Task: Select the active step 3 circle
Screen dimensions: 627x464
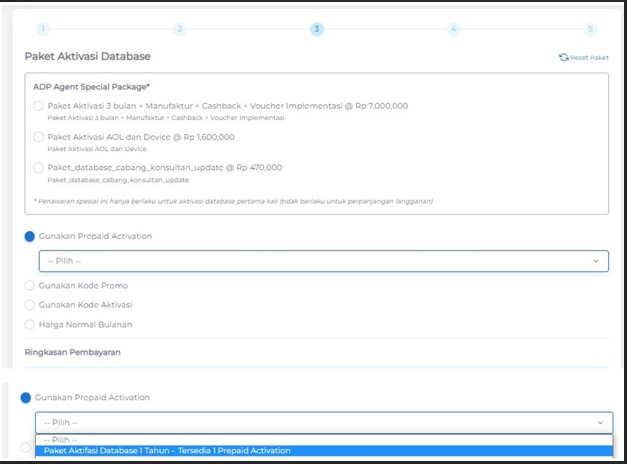Action: pyautogui.click(x=317, y=29)
